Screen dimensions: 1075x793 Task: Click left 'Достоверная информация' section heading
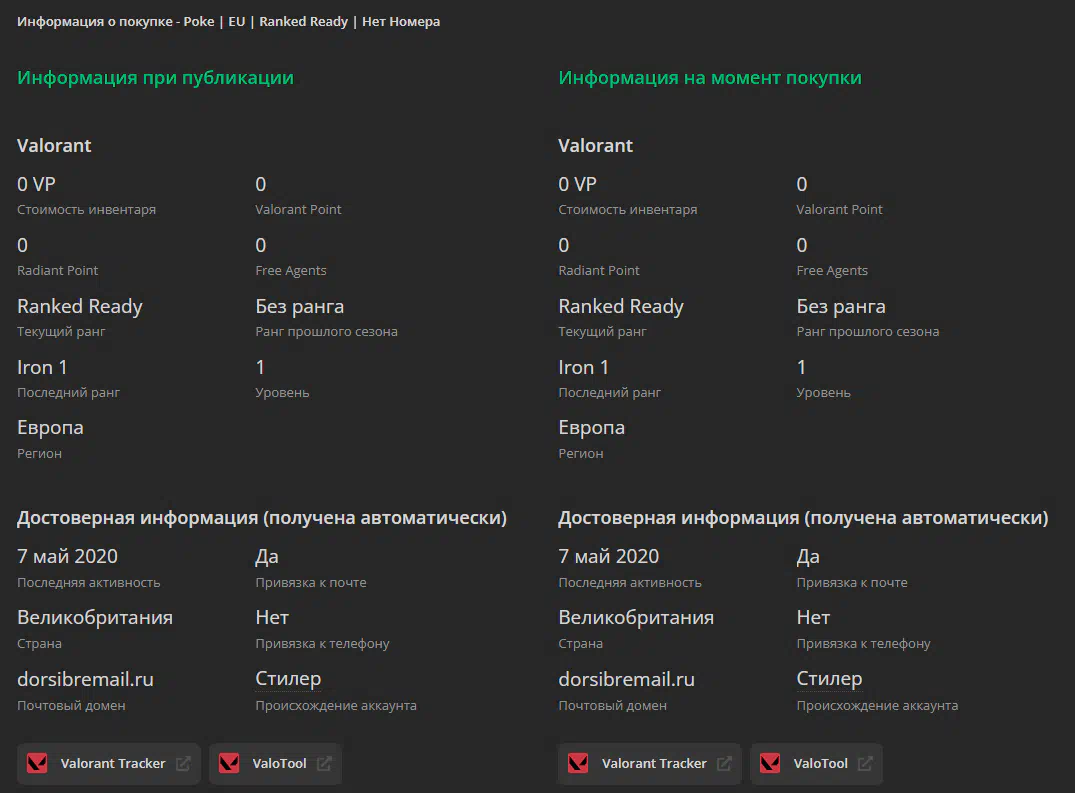pos(262,518)
